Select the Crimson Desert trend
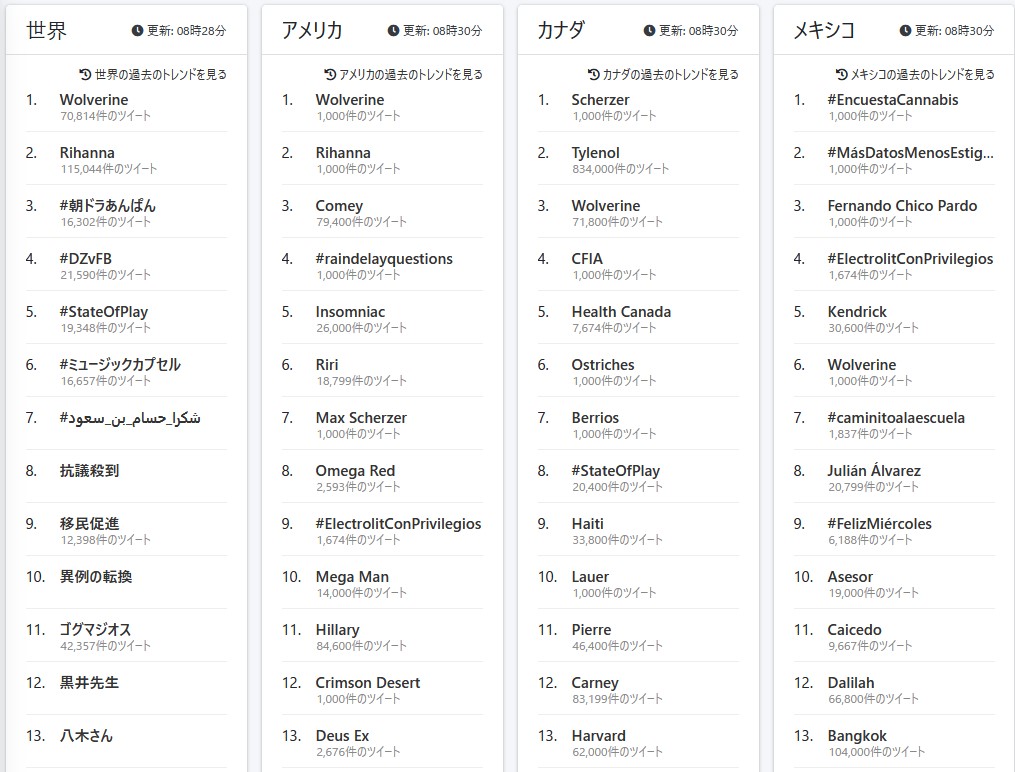The height and width of the screenshot is (772, 1015). [x=367, y=683]
